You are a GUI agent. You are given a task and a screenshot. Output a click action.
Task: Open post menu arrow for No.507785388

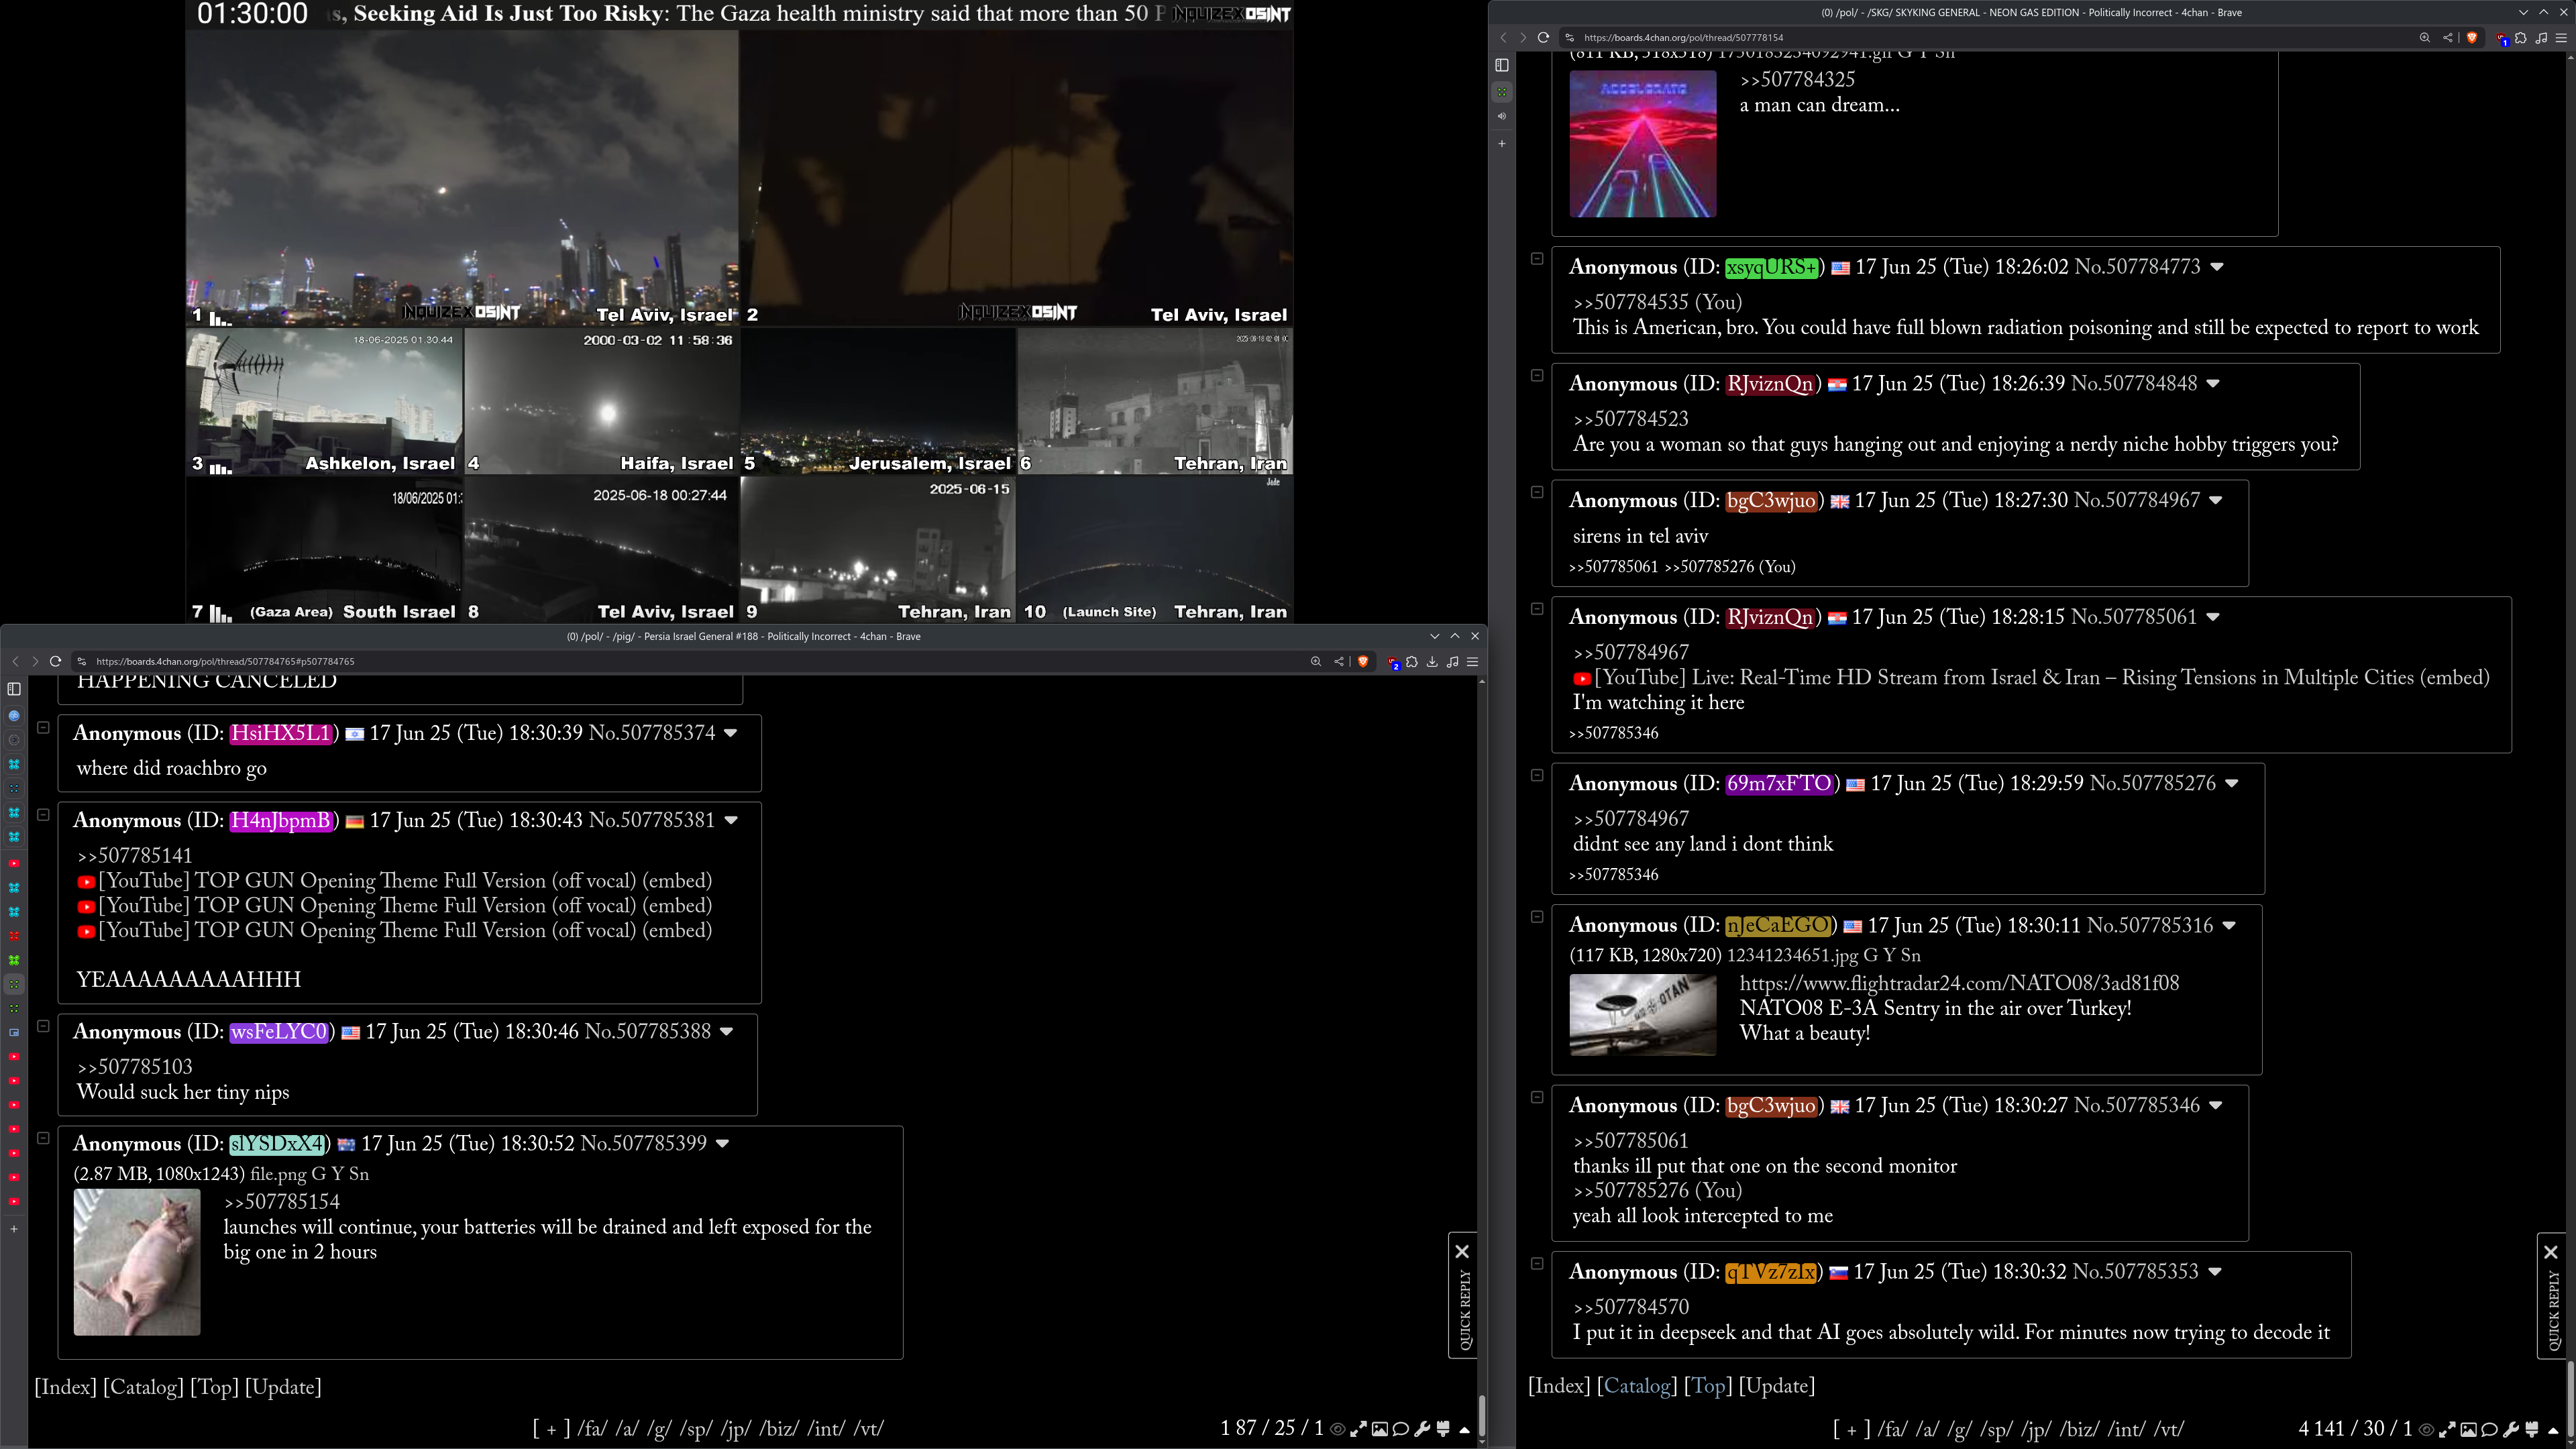click(727, 1032)
